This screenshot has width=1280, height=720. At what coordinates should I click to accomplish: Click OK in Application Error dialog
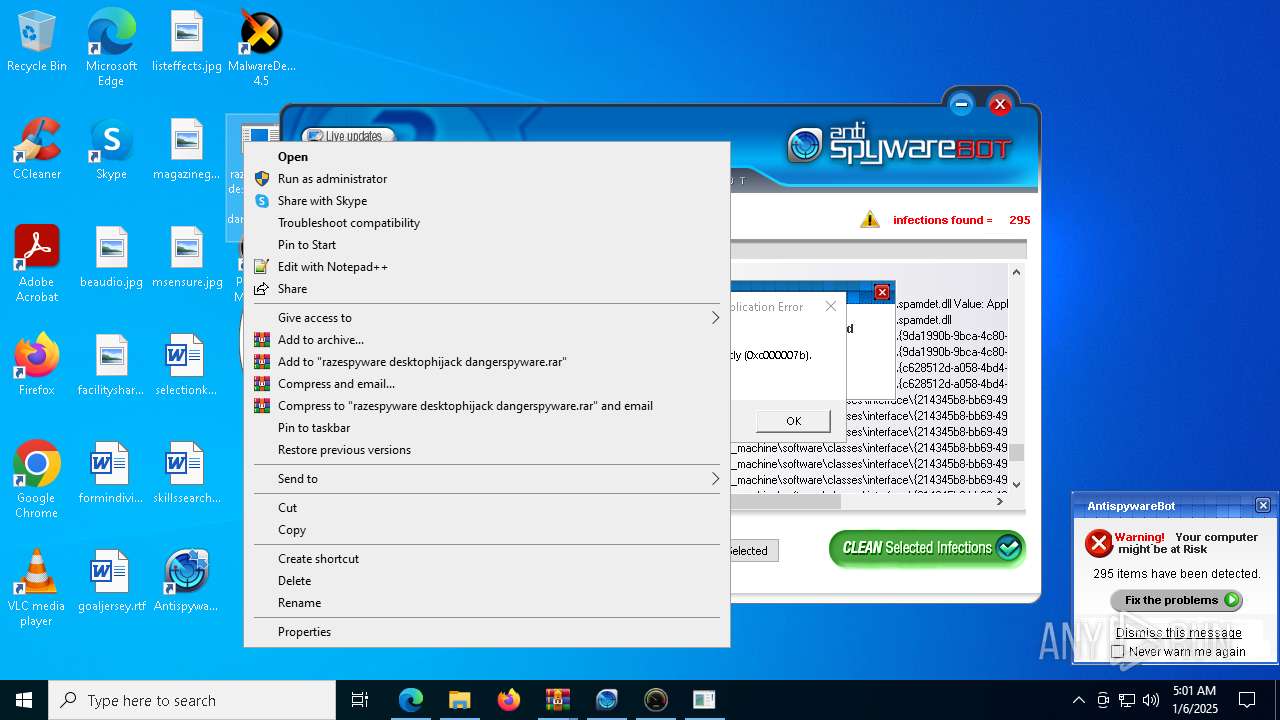[793, 421]
